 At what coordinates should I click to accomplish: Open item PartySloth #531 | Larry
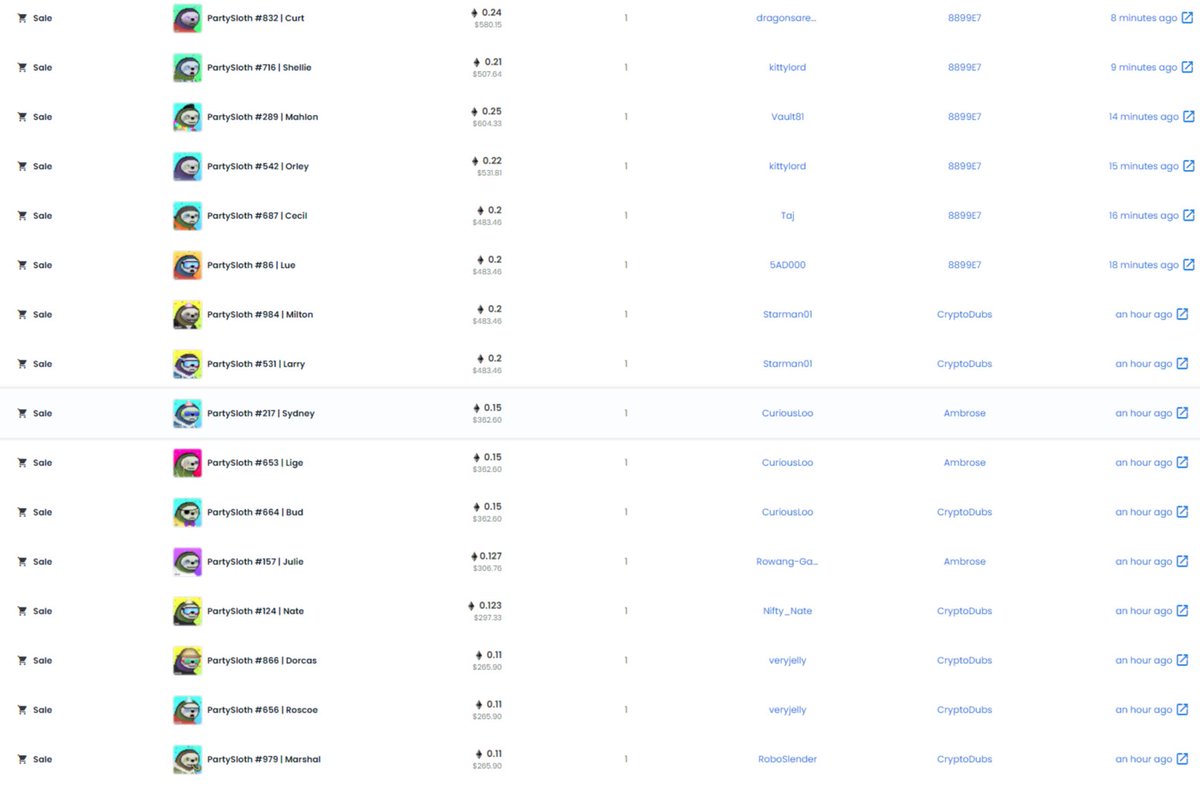tap(256, 364)
